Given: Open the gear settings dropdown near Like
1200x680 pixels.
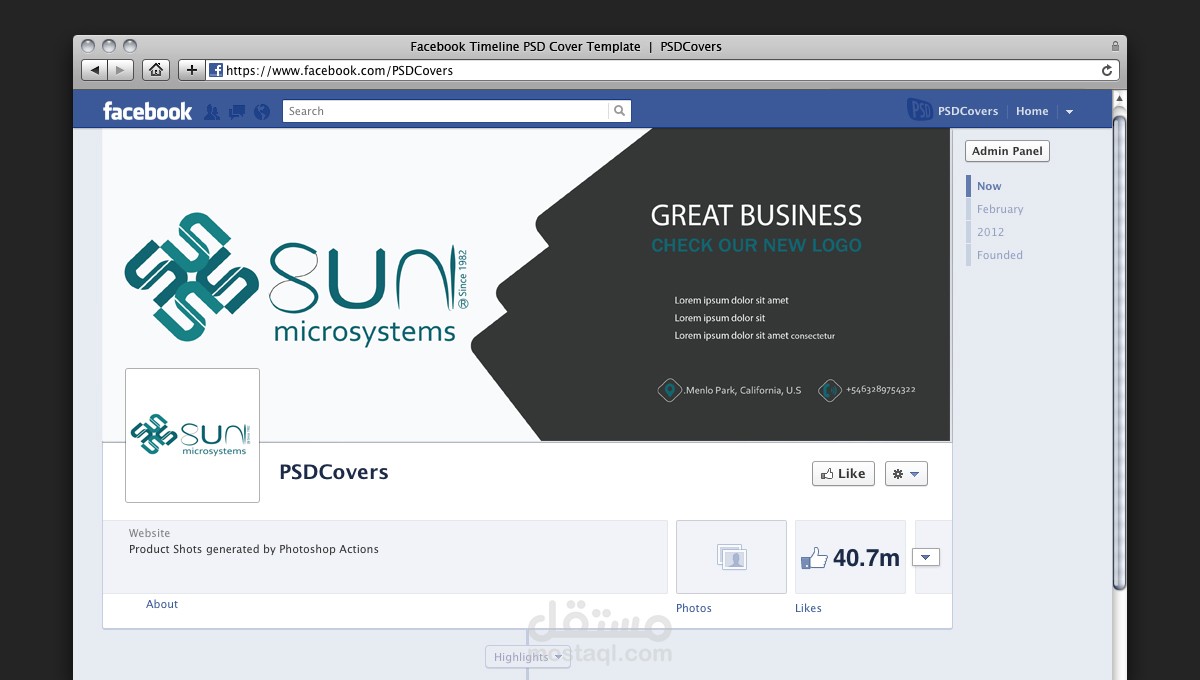Looking at the screenshot, I should pyautogui.click(x=906, y=474).
